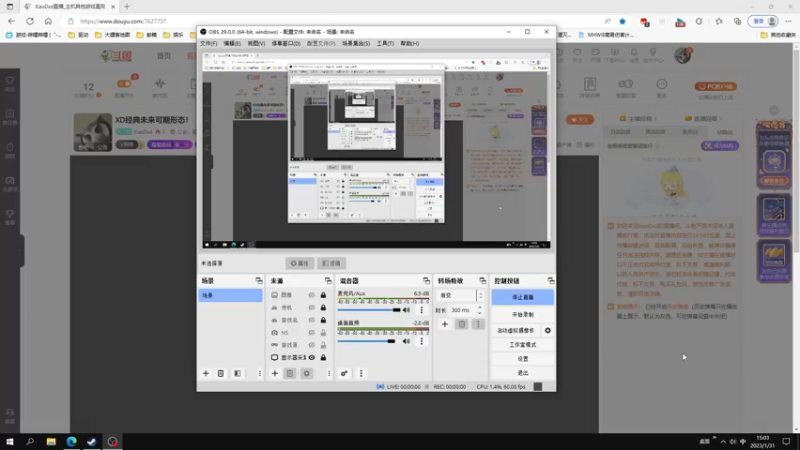Open the Help(H) menu in OBS
The height and width of the screenshot is (450, 800).
click(410, 43)
